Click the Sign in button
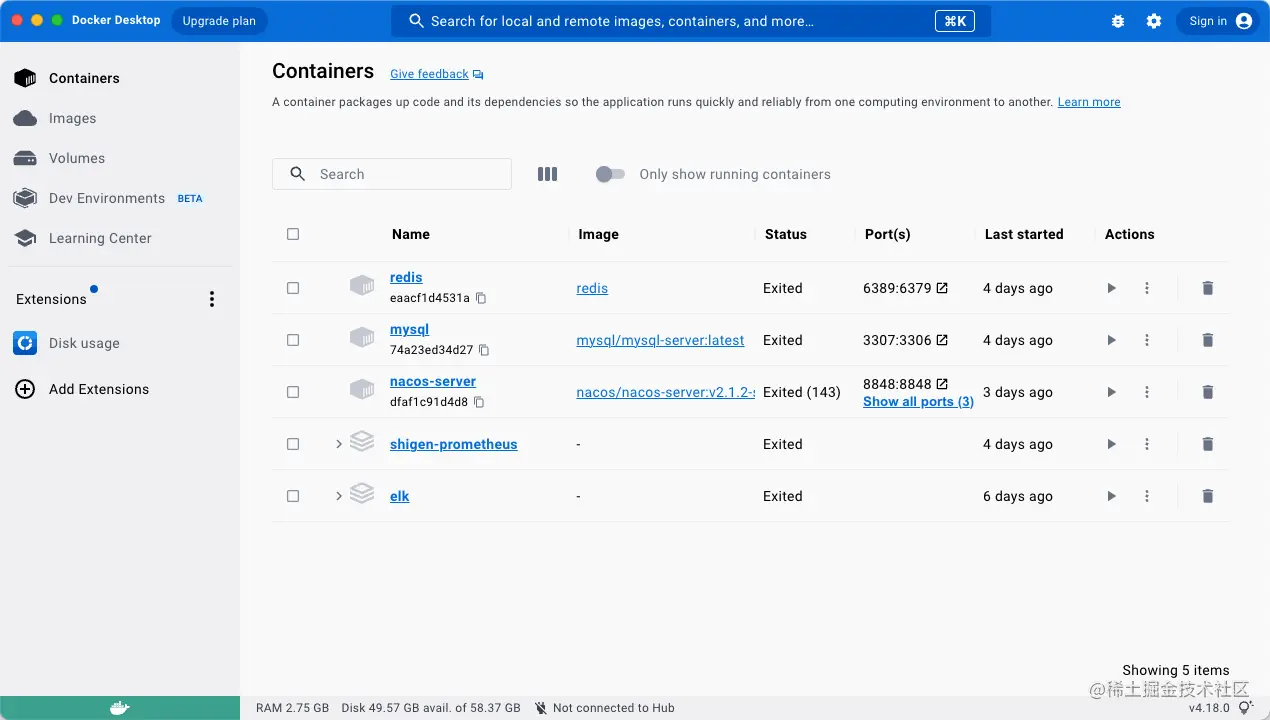 (1217, 21)
